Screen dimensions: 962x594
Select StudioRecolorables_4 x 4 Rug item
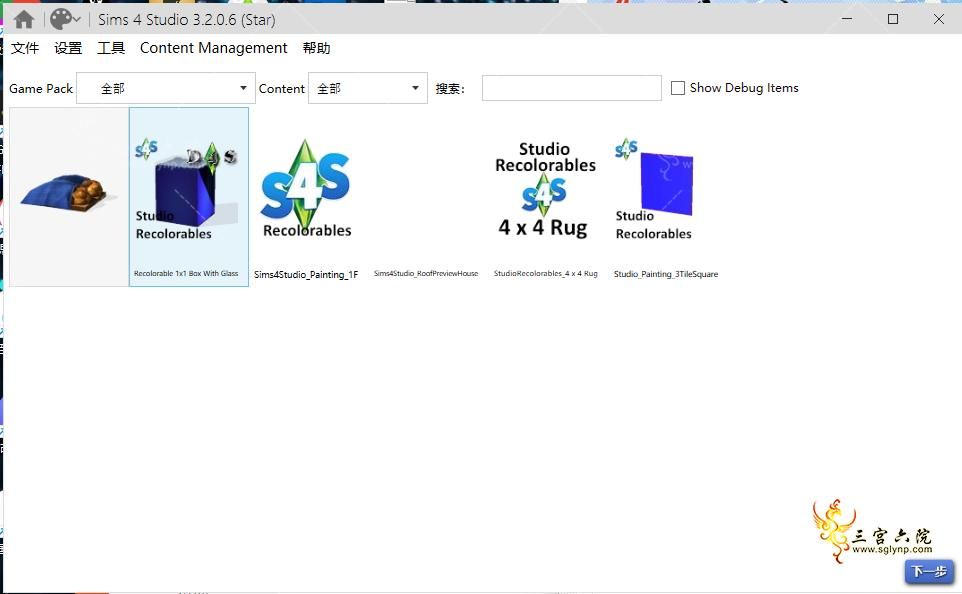point(545,196)
